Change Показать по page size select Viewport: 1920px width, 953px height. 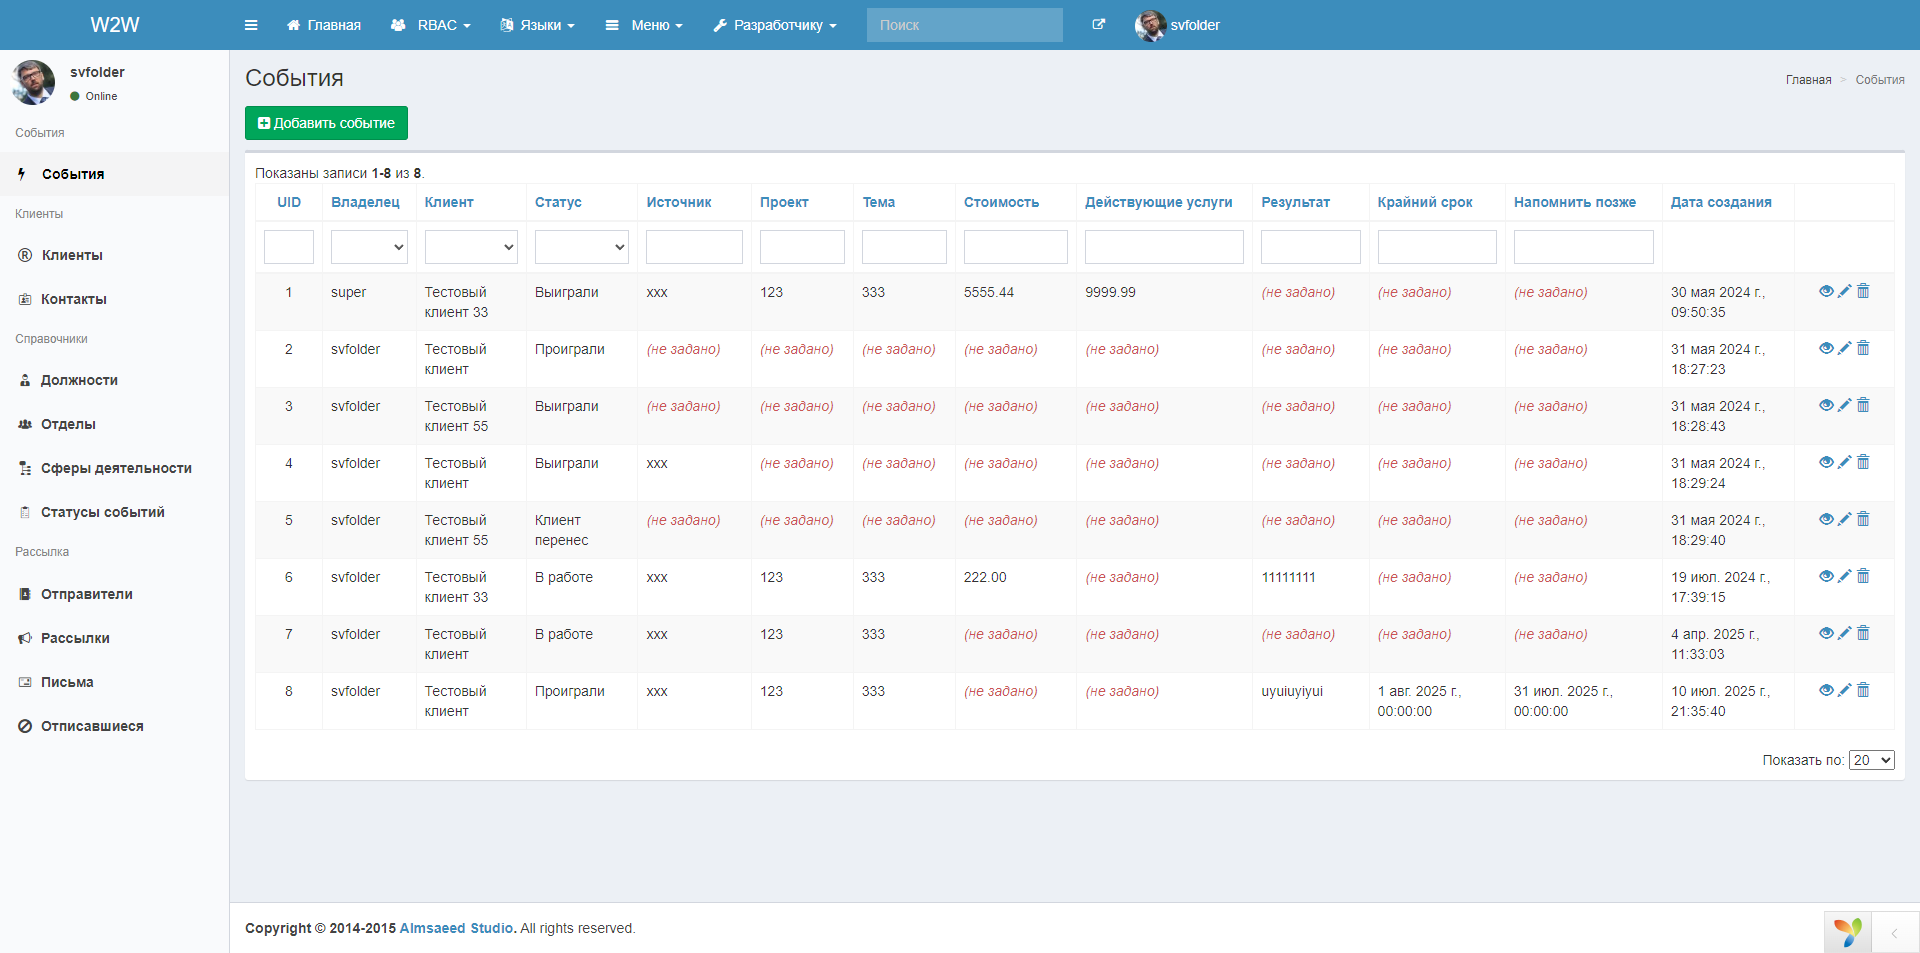[1872, 760]
